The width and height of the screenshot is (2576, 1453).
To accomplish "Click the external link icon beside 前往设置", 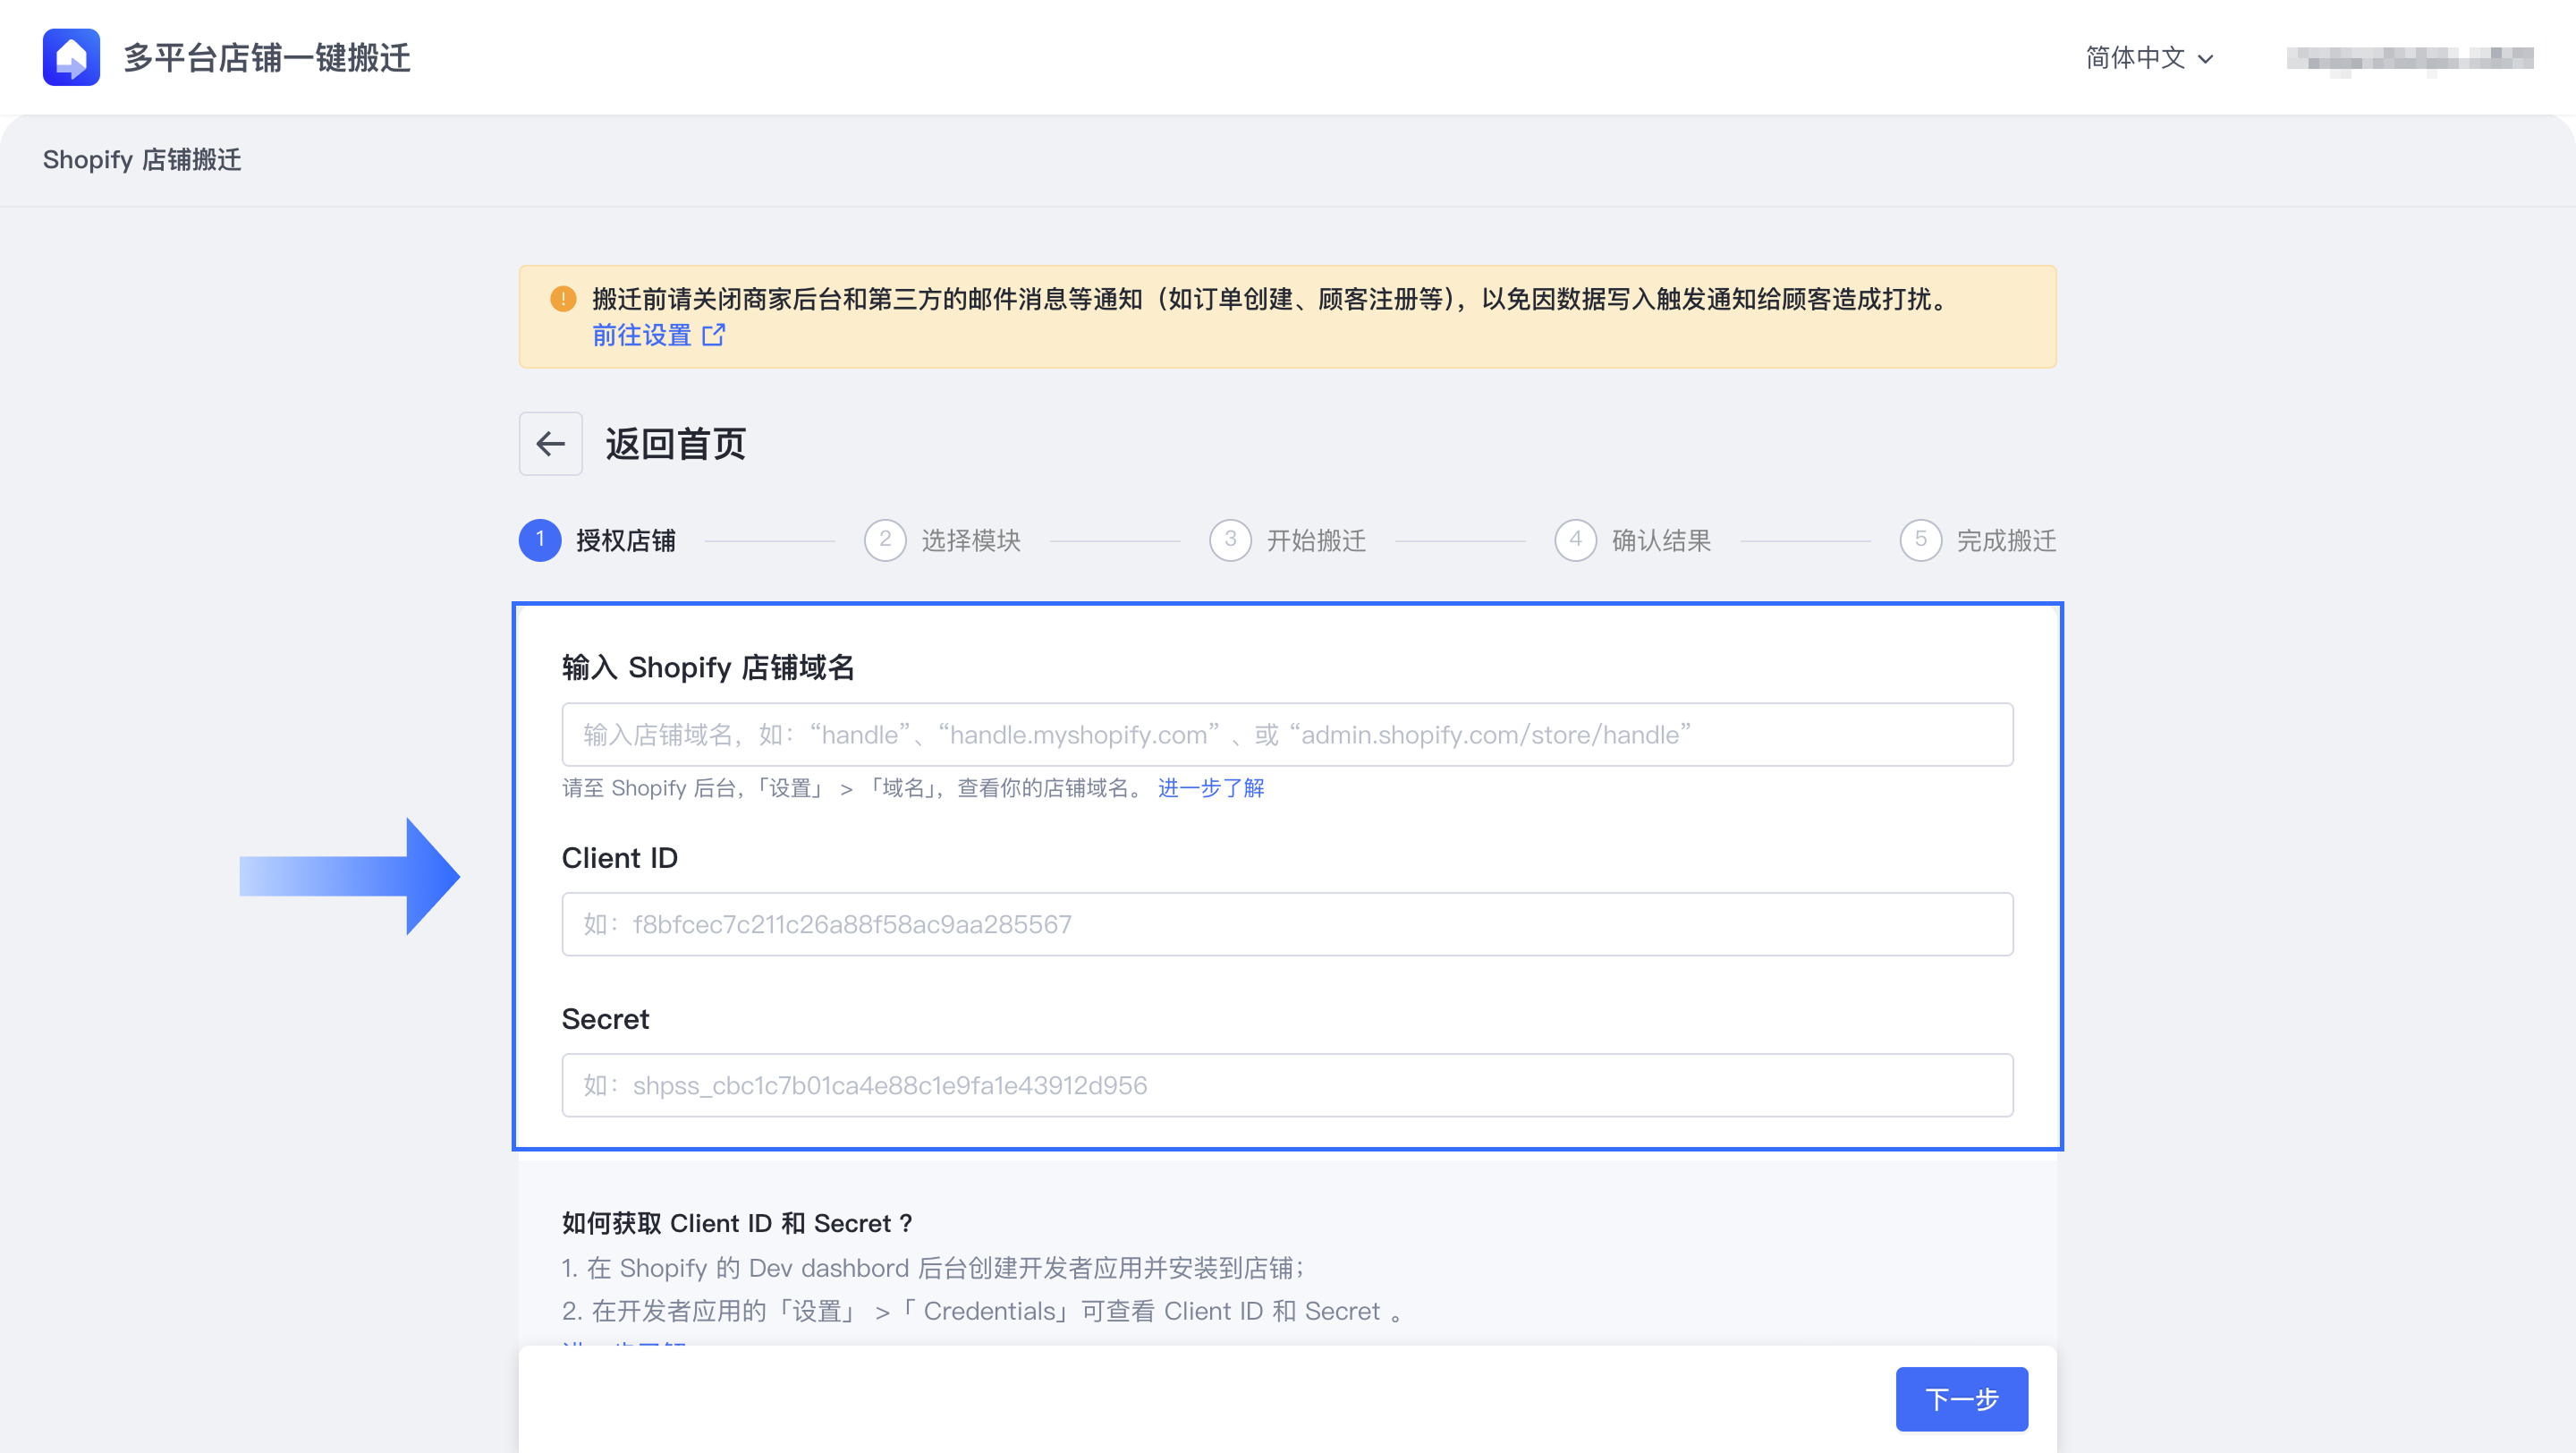I will 713,335.
